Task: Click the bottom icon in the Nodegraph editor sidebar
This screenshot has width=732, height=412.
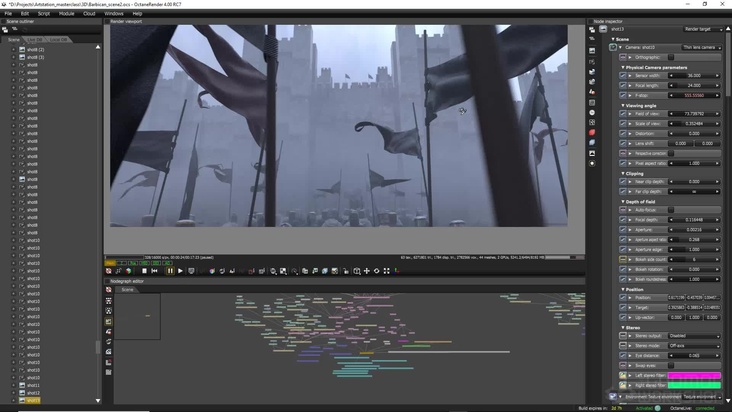Action: point(108,372)
